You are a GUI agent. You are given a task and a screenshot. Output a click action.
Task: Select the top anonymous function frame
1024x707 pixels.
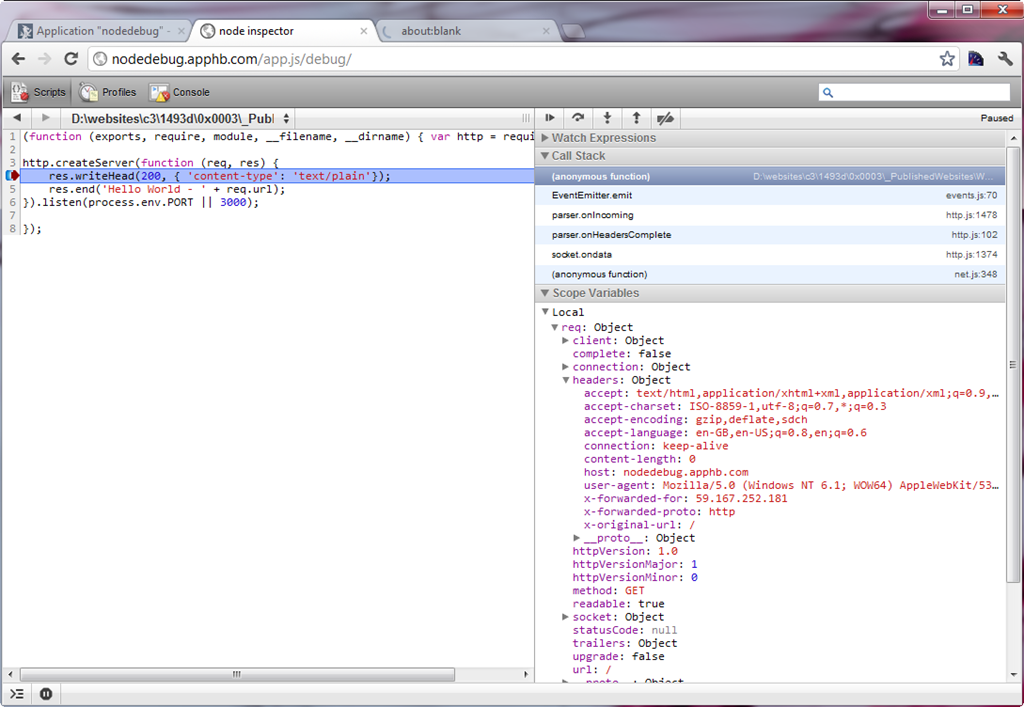[x=769, y=176]
